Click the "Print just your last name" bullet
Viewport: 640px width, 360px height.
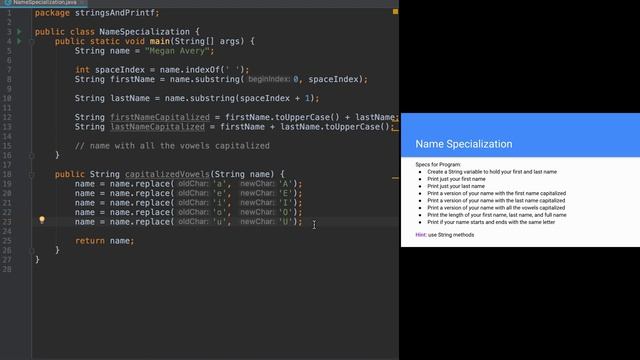pyautogui.click(x=456, y=186)
